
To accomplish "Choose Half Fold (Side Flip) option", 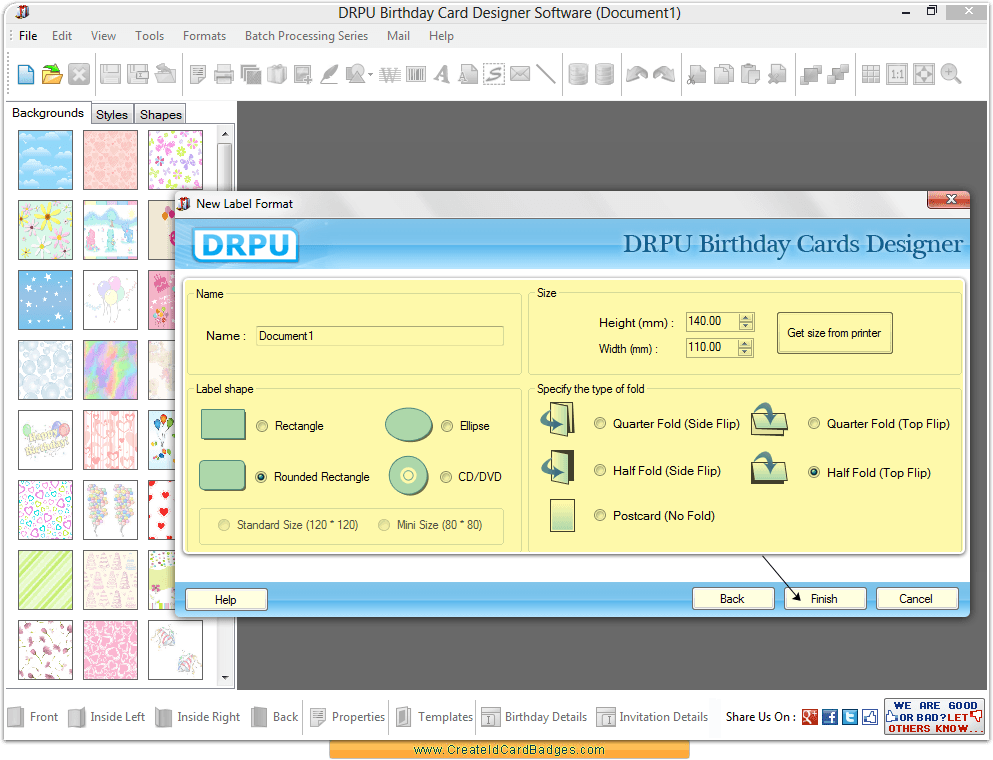I will click(600, 470).
